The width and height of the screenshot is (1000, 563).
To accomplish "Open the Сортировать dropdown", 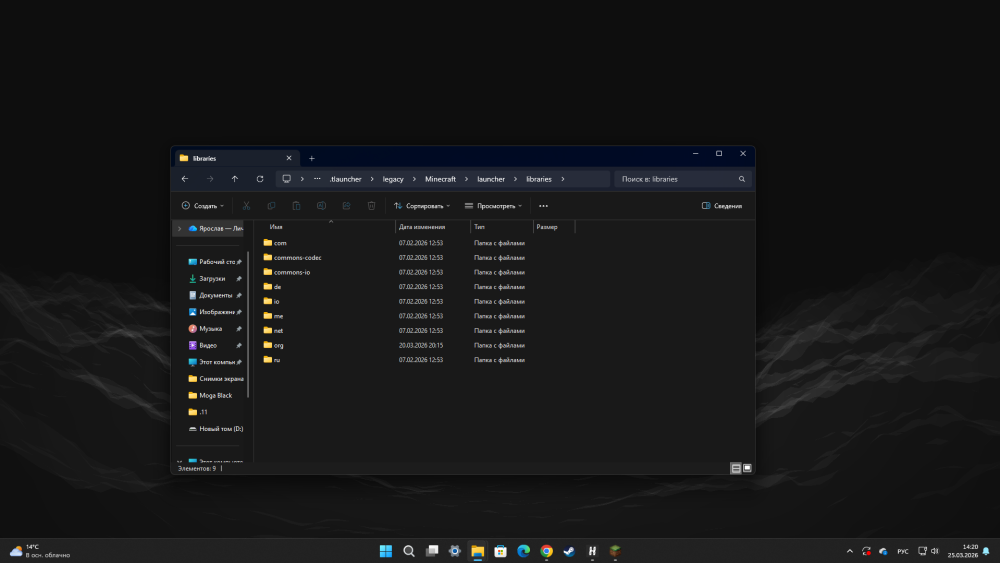I will click(422, 206).
